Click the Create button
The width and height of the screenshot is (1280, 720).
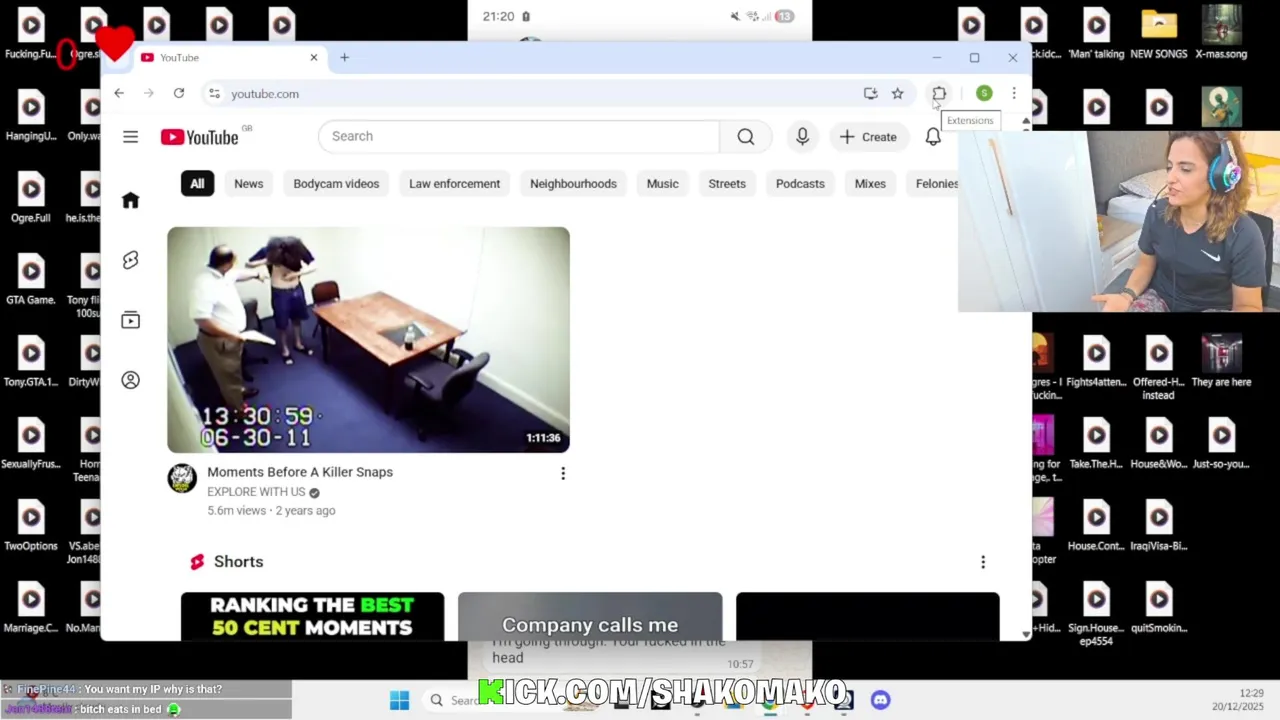coord(868,137)
